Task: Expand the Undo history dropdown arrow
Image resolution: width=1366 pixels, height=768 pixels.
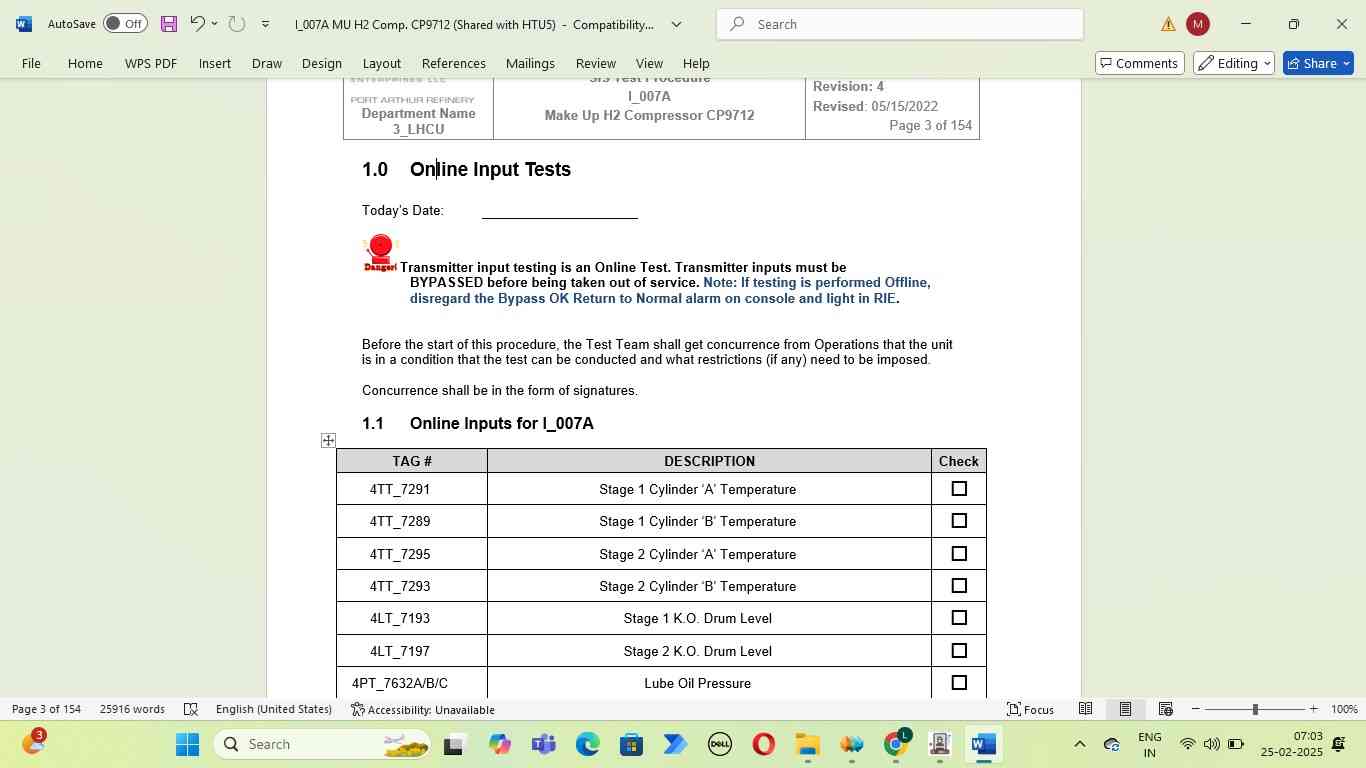Action: point(214,24)
